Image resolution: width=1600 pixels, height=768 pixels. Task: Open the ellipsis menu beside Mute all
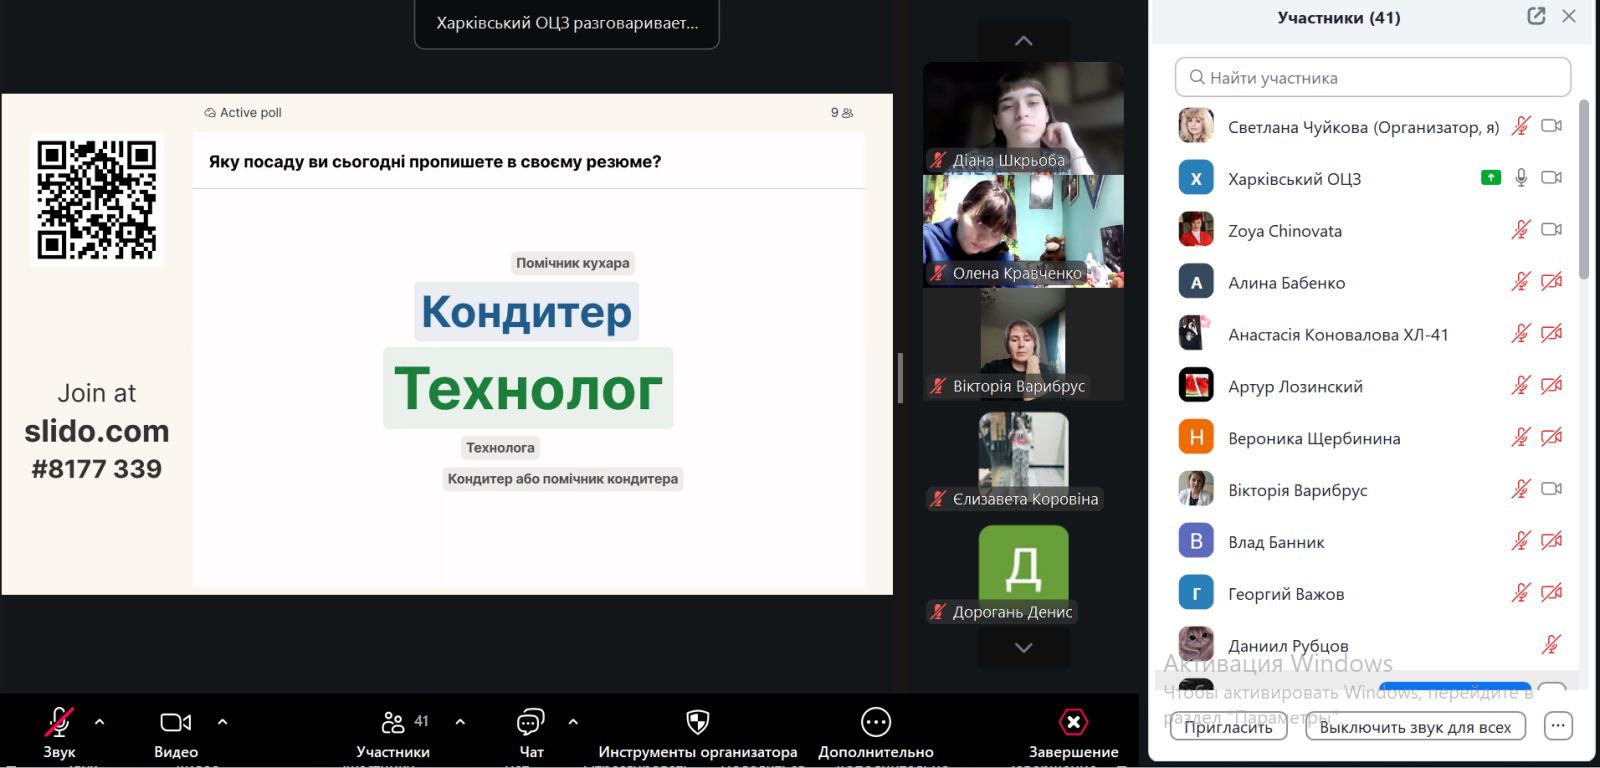click(x=1557, y=727)
